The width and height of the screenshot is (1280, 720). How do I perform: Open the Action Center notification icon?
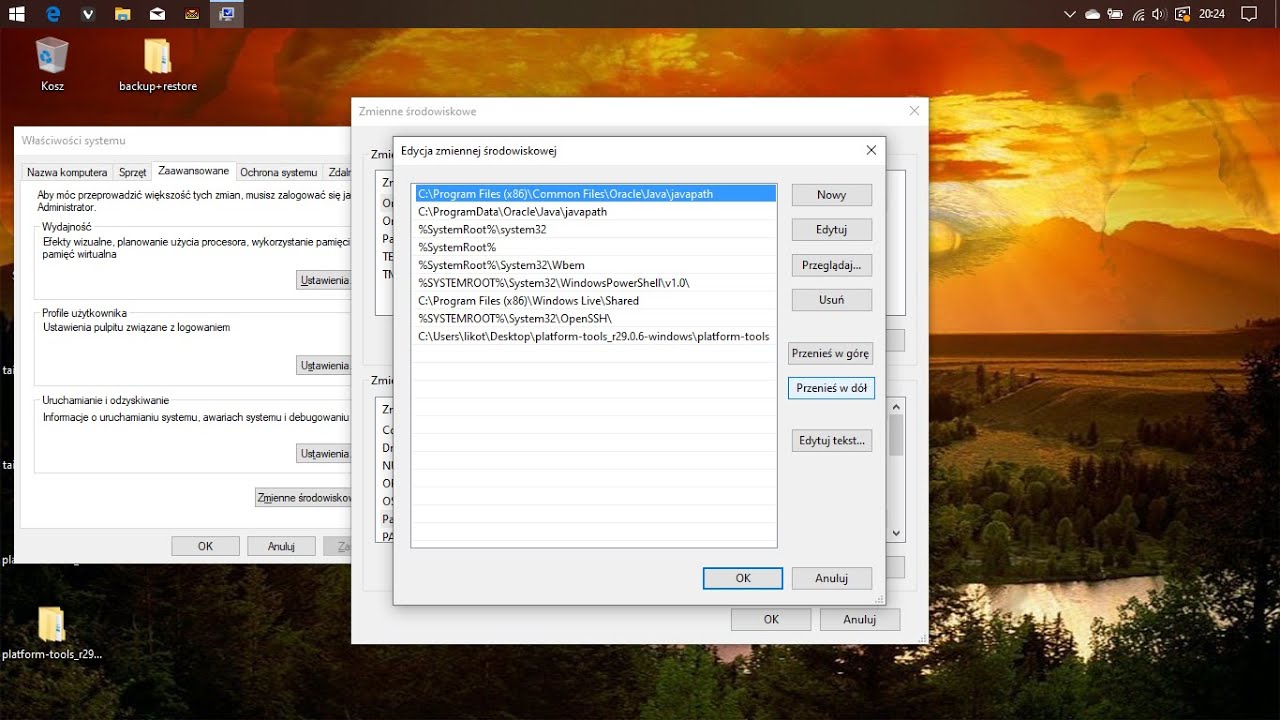tap(1248, 14)
